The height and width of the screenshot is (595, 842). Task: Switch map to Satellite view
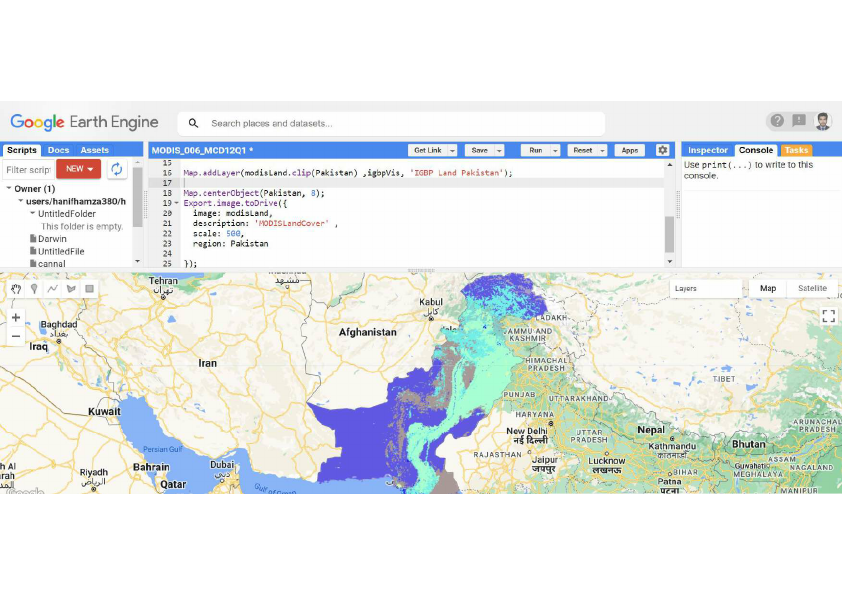(x=812, y=288)
